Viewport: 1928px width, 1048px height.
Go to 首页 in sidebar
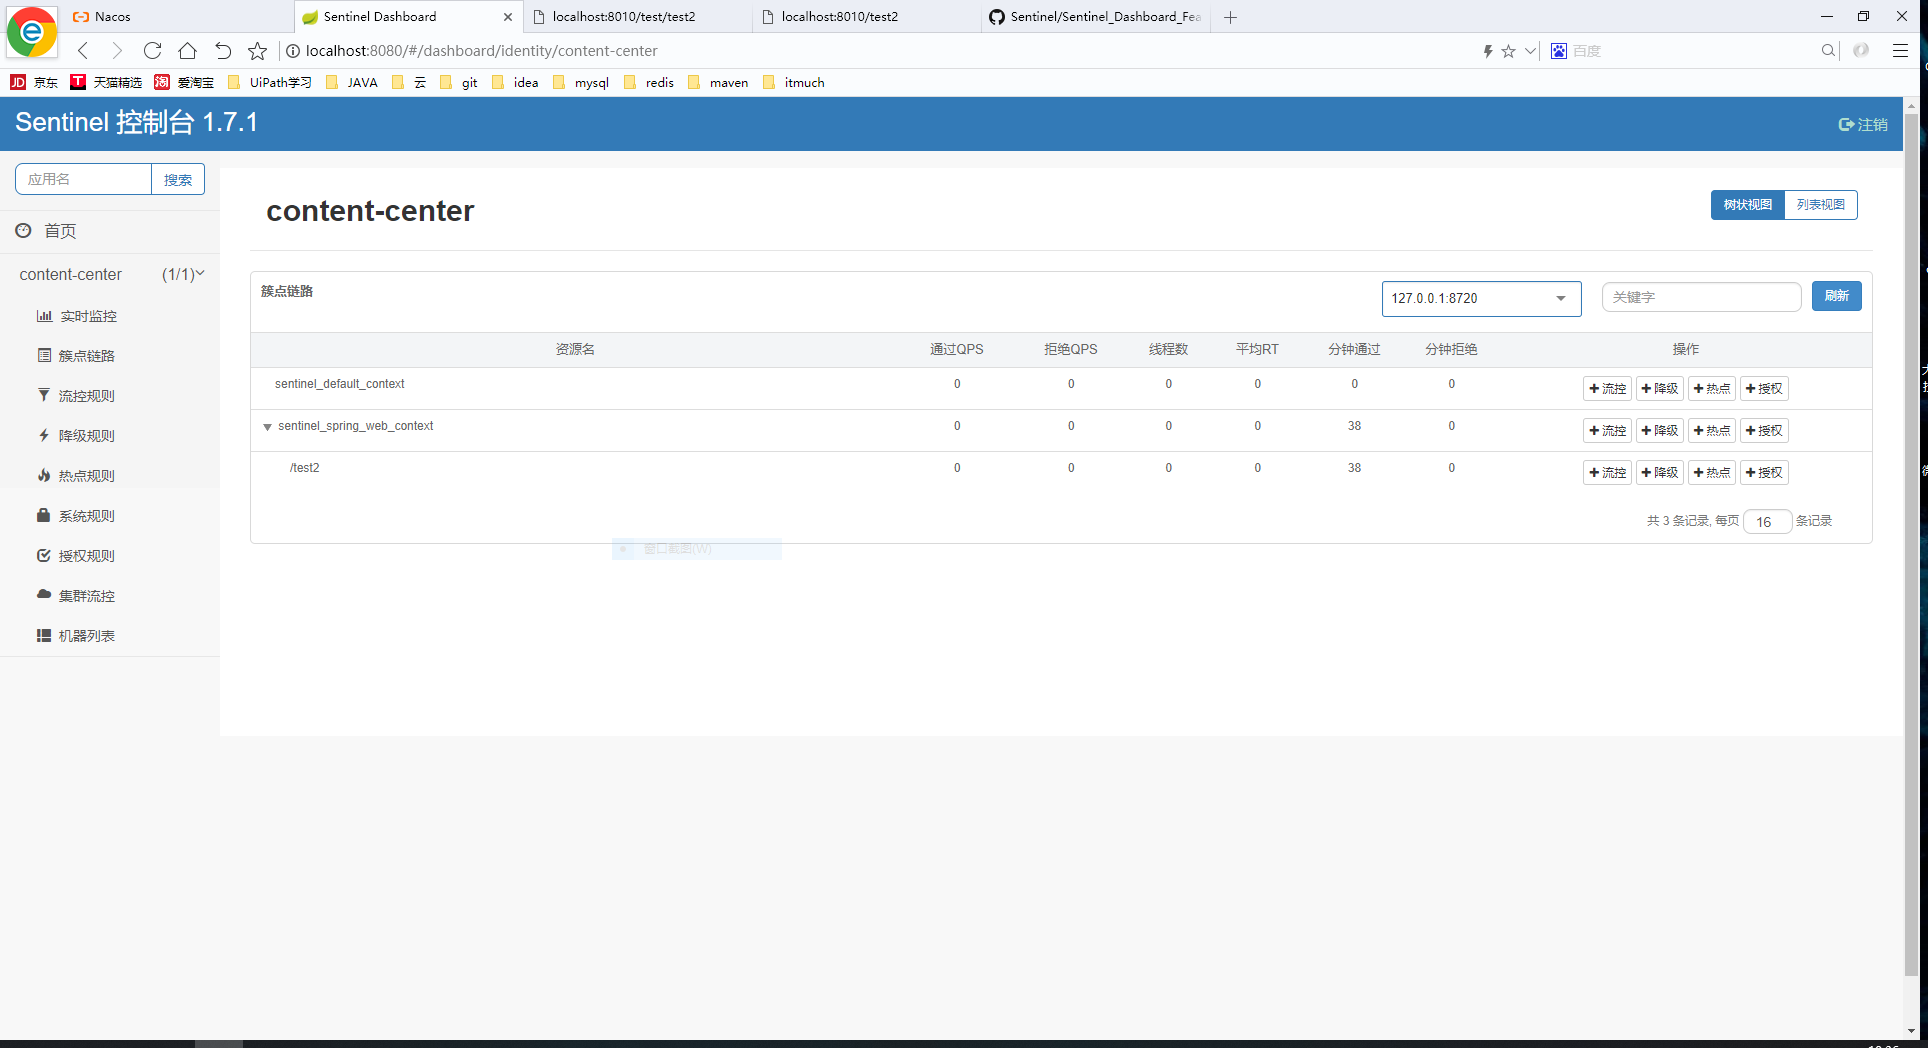pos(47,231)
